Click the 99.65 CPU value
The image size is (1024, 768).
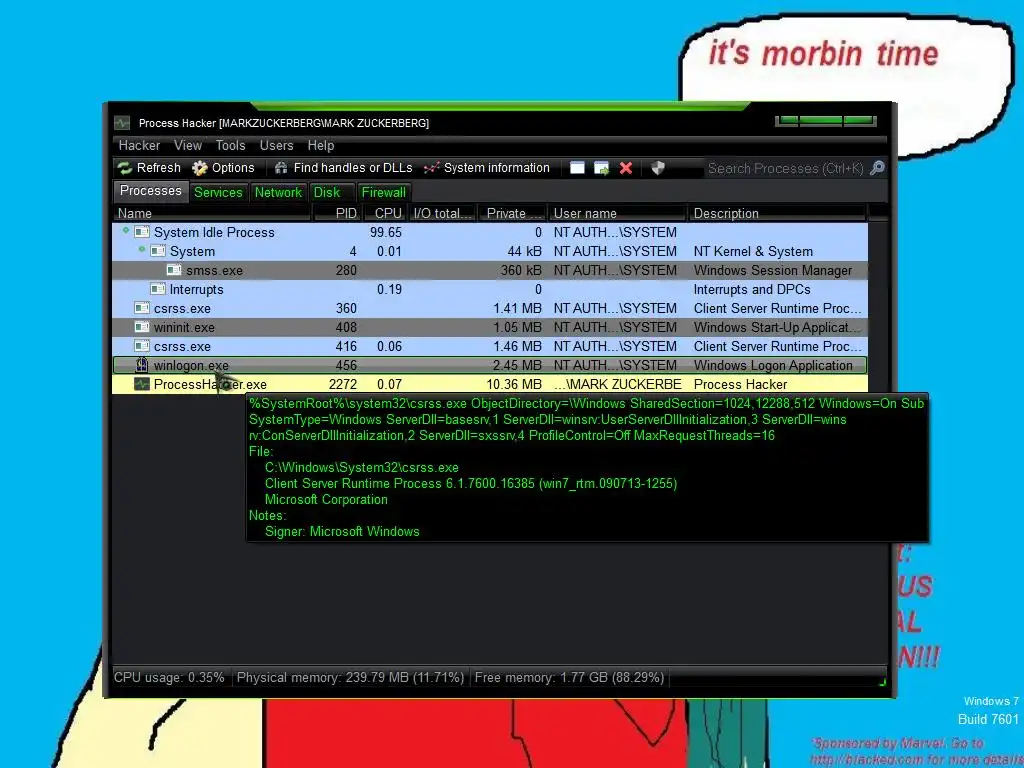click(386, 232)
